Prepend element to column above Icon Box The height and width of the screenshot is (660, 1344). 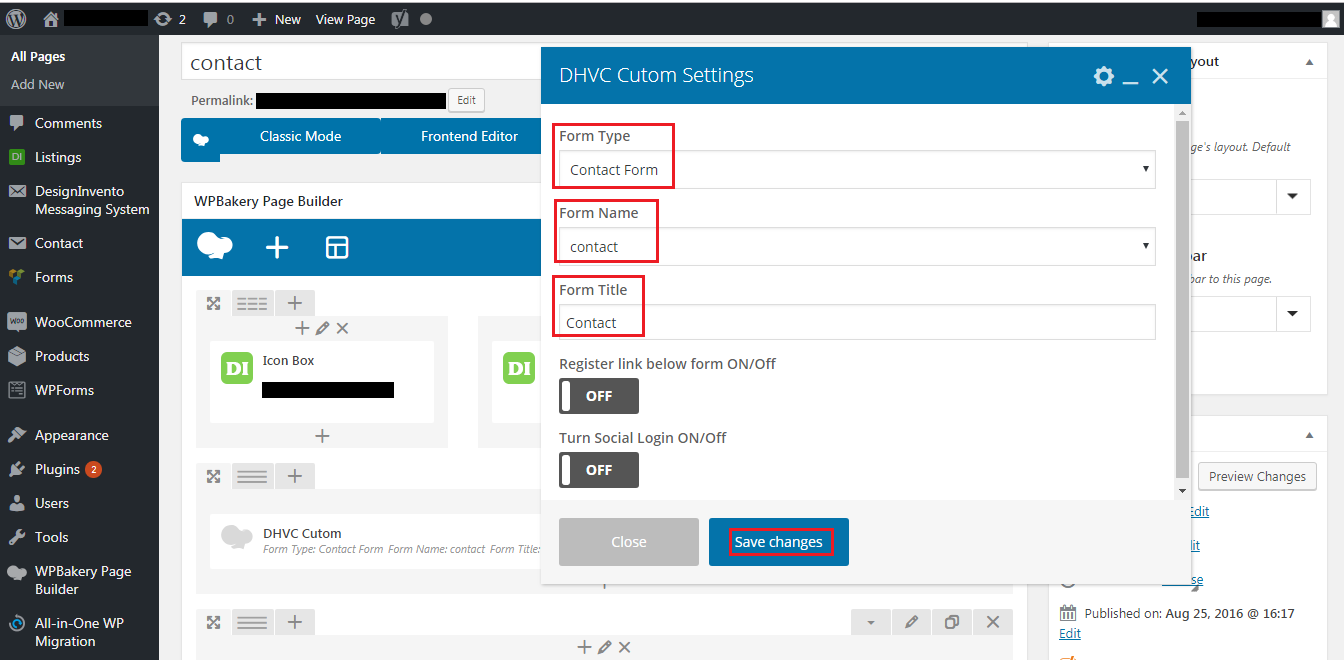pyautogui.click(x=303, y=328)
